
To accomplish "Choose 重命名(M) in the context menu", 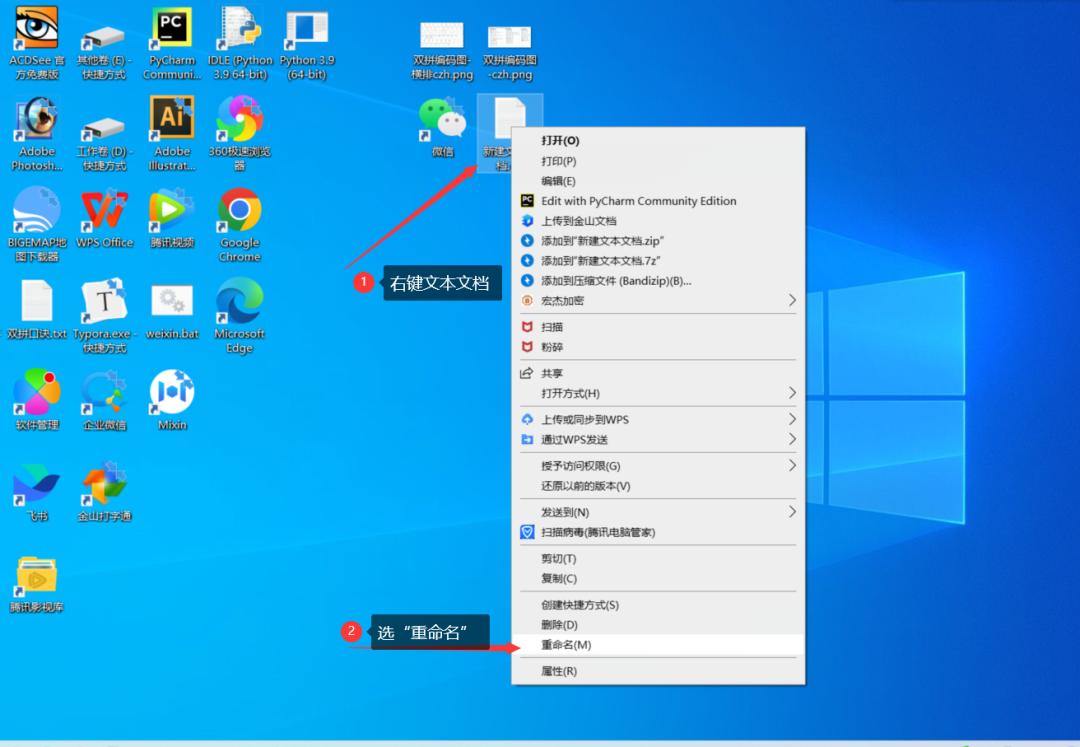I will pos(566,645).
